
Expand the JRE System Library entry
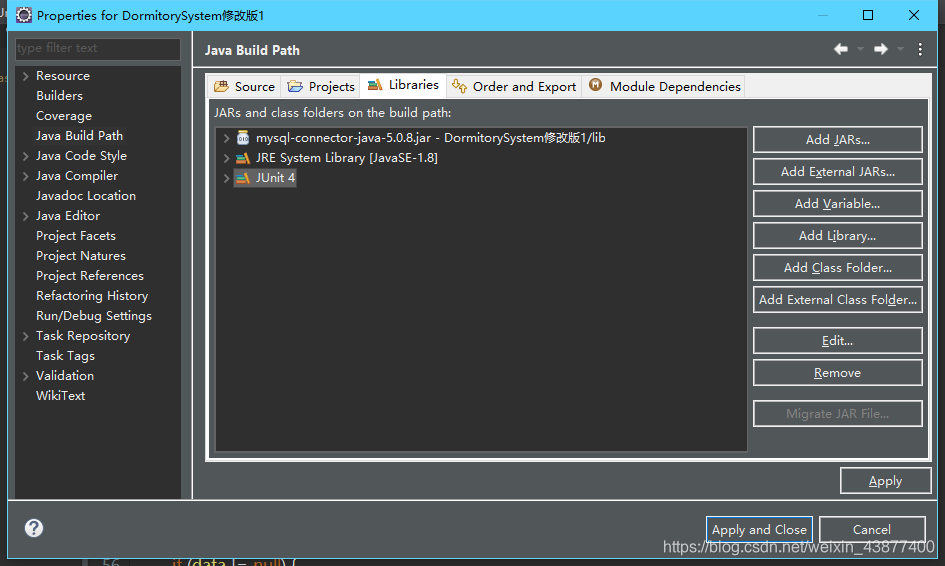226,158
